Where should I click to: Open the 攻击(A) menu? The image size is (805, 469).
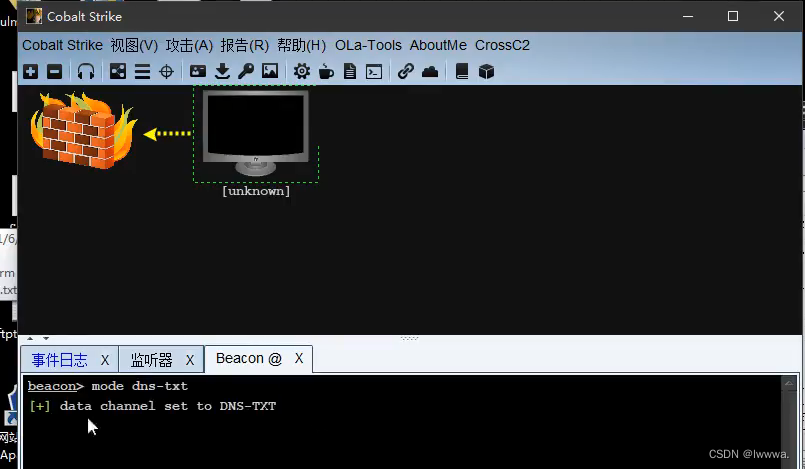click(x=189, y=45)
